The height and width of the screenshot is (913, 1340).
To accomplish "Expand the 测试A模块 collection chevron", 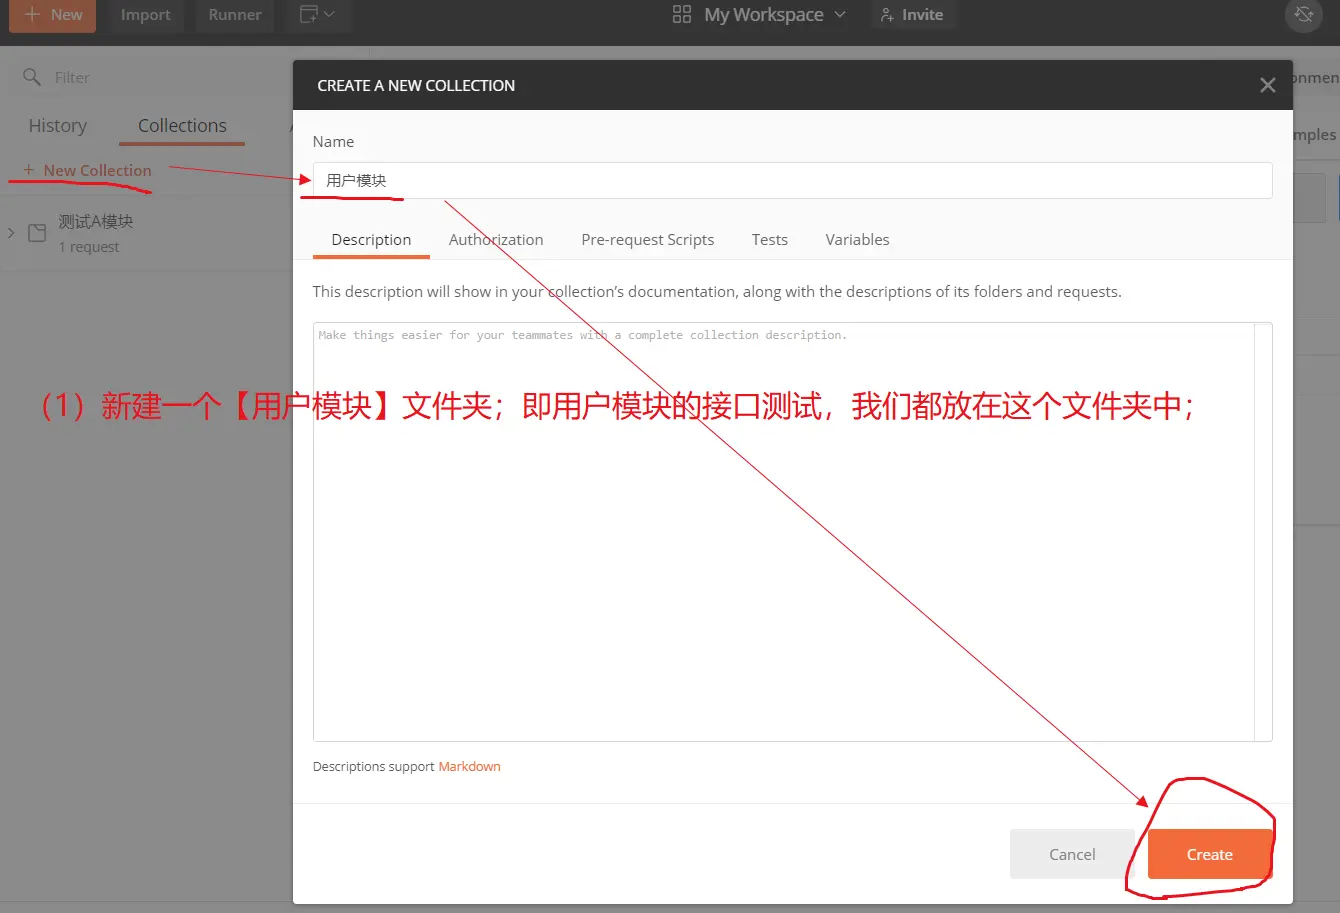I will pyautogui.click(x=11, y=233).
